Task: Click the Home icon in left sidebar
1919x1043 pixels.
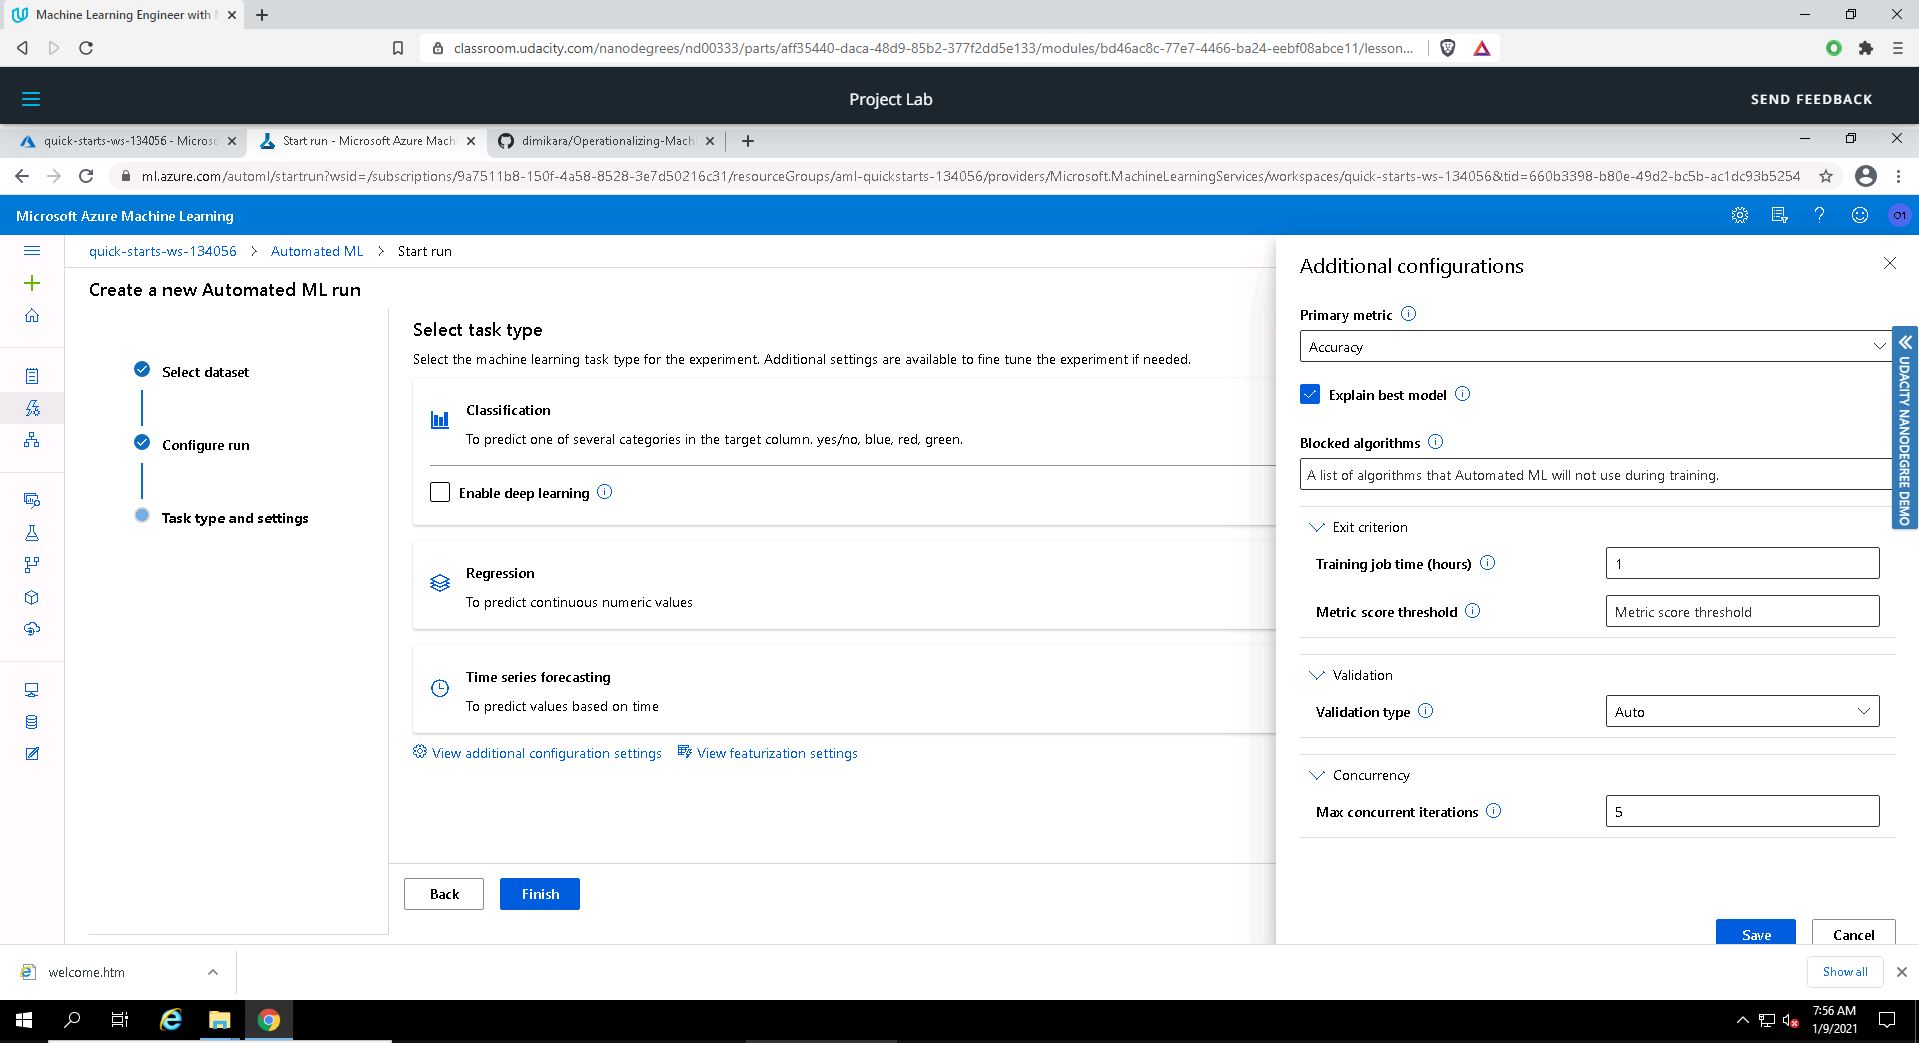Action: (x=32, y=316)
